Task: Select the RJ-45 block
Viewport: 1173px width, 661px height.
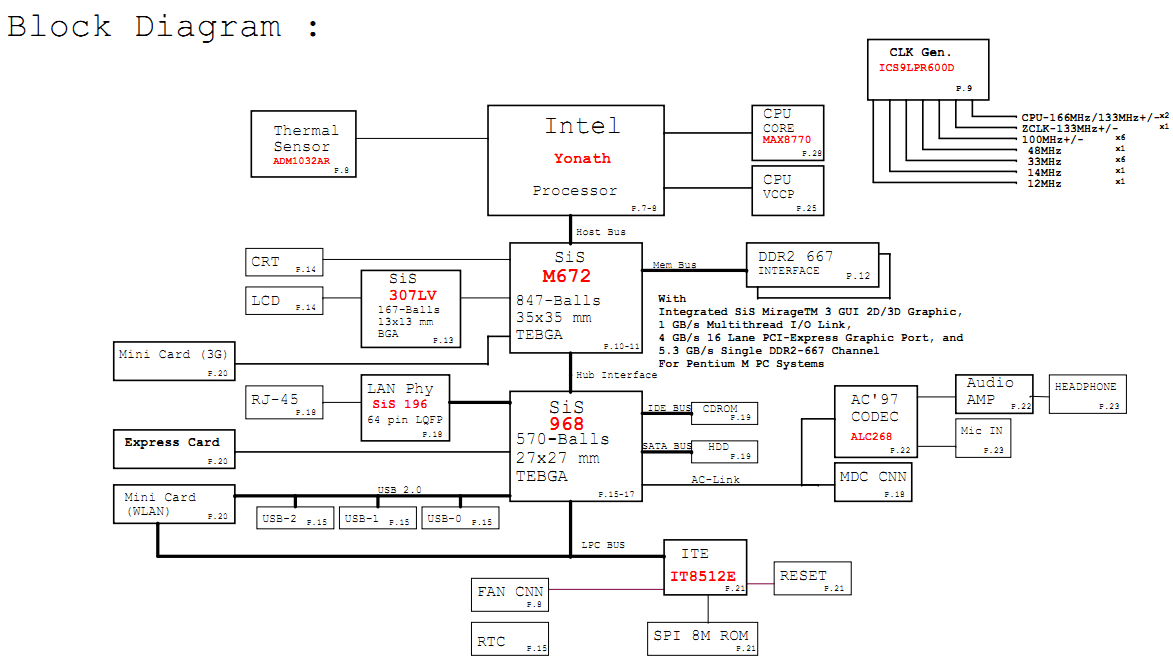Action: tap(284, 402)
